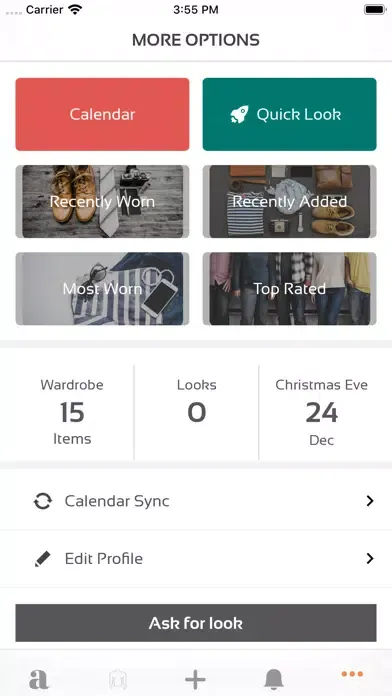Open the wardrobe shirt tab icon
Screen dimensions: 392x696
[x=118, y=680]
